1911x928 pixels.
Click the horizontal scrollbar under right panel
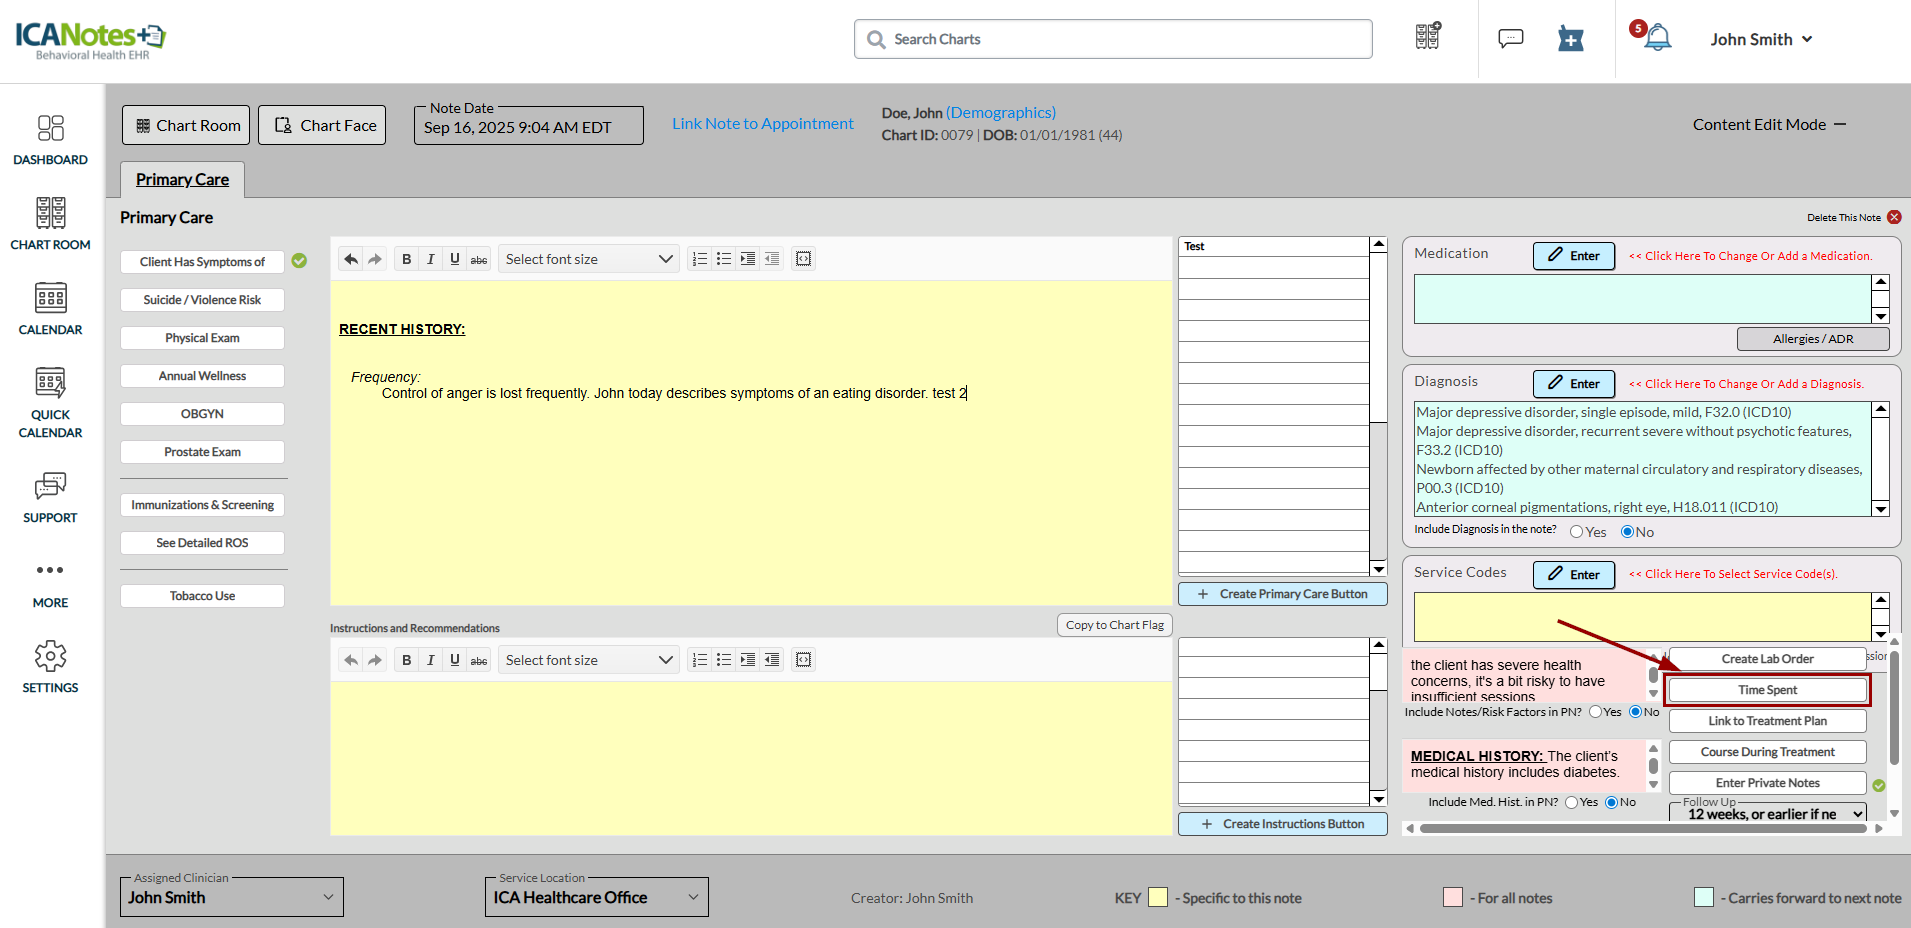coord(1642,828)
